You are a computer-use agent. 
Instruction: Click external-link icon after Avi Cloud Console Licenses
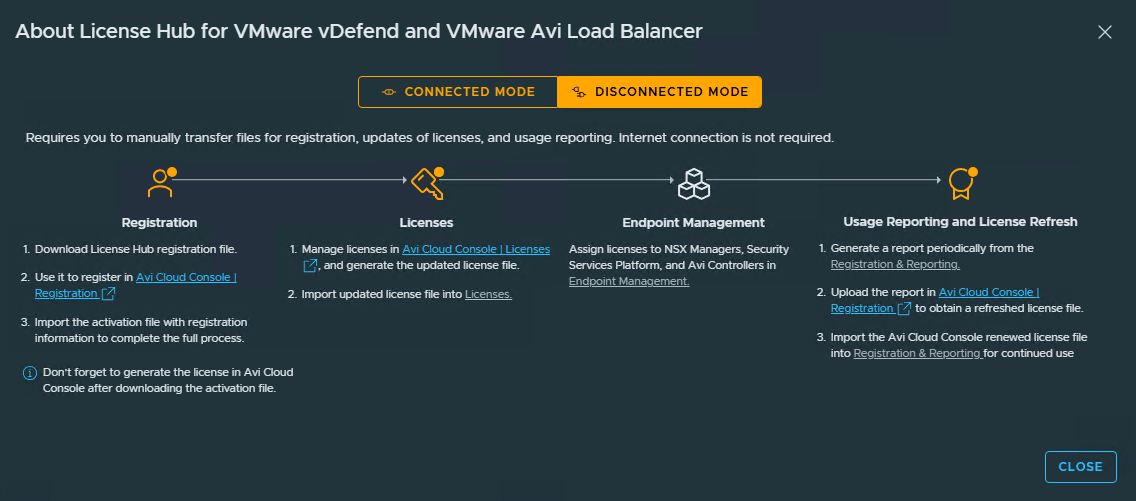pos(309,266)
